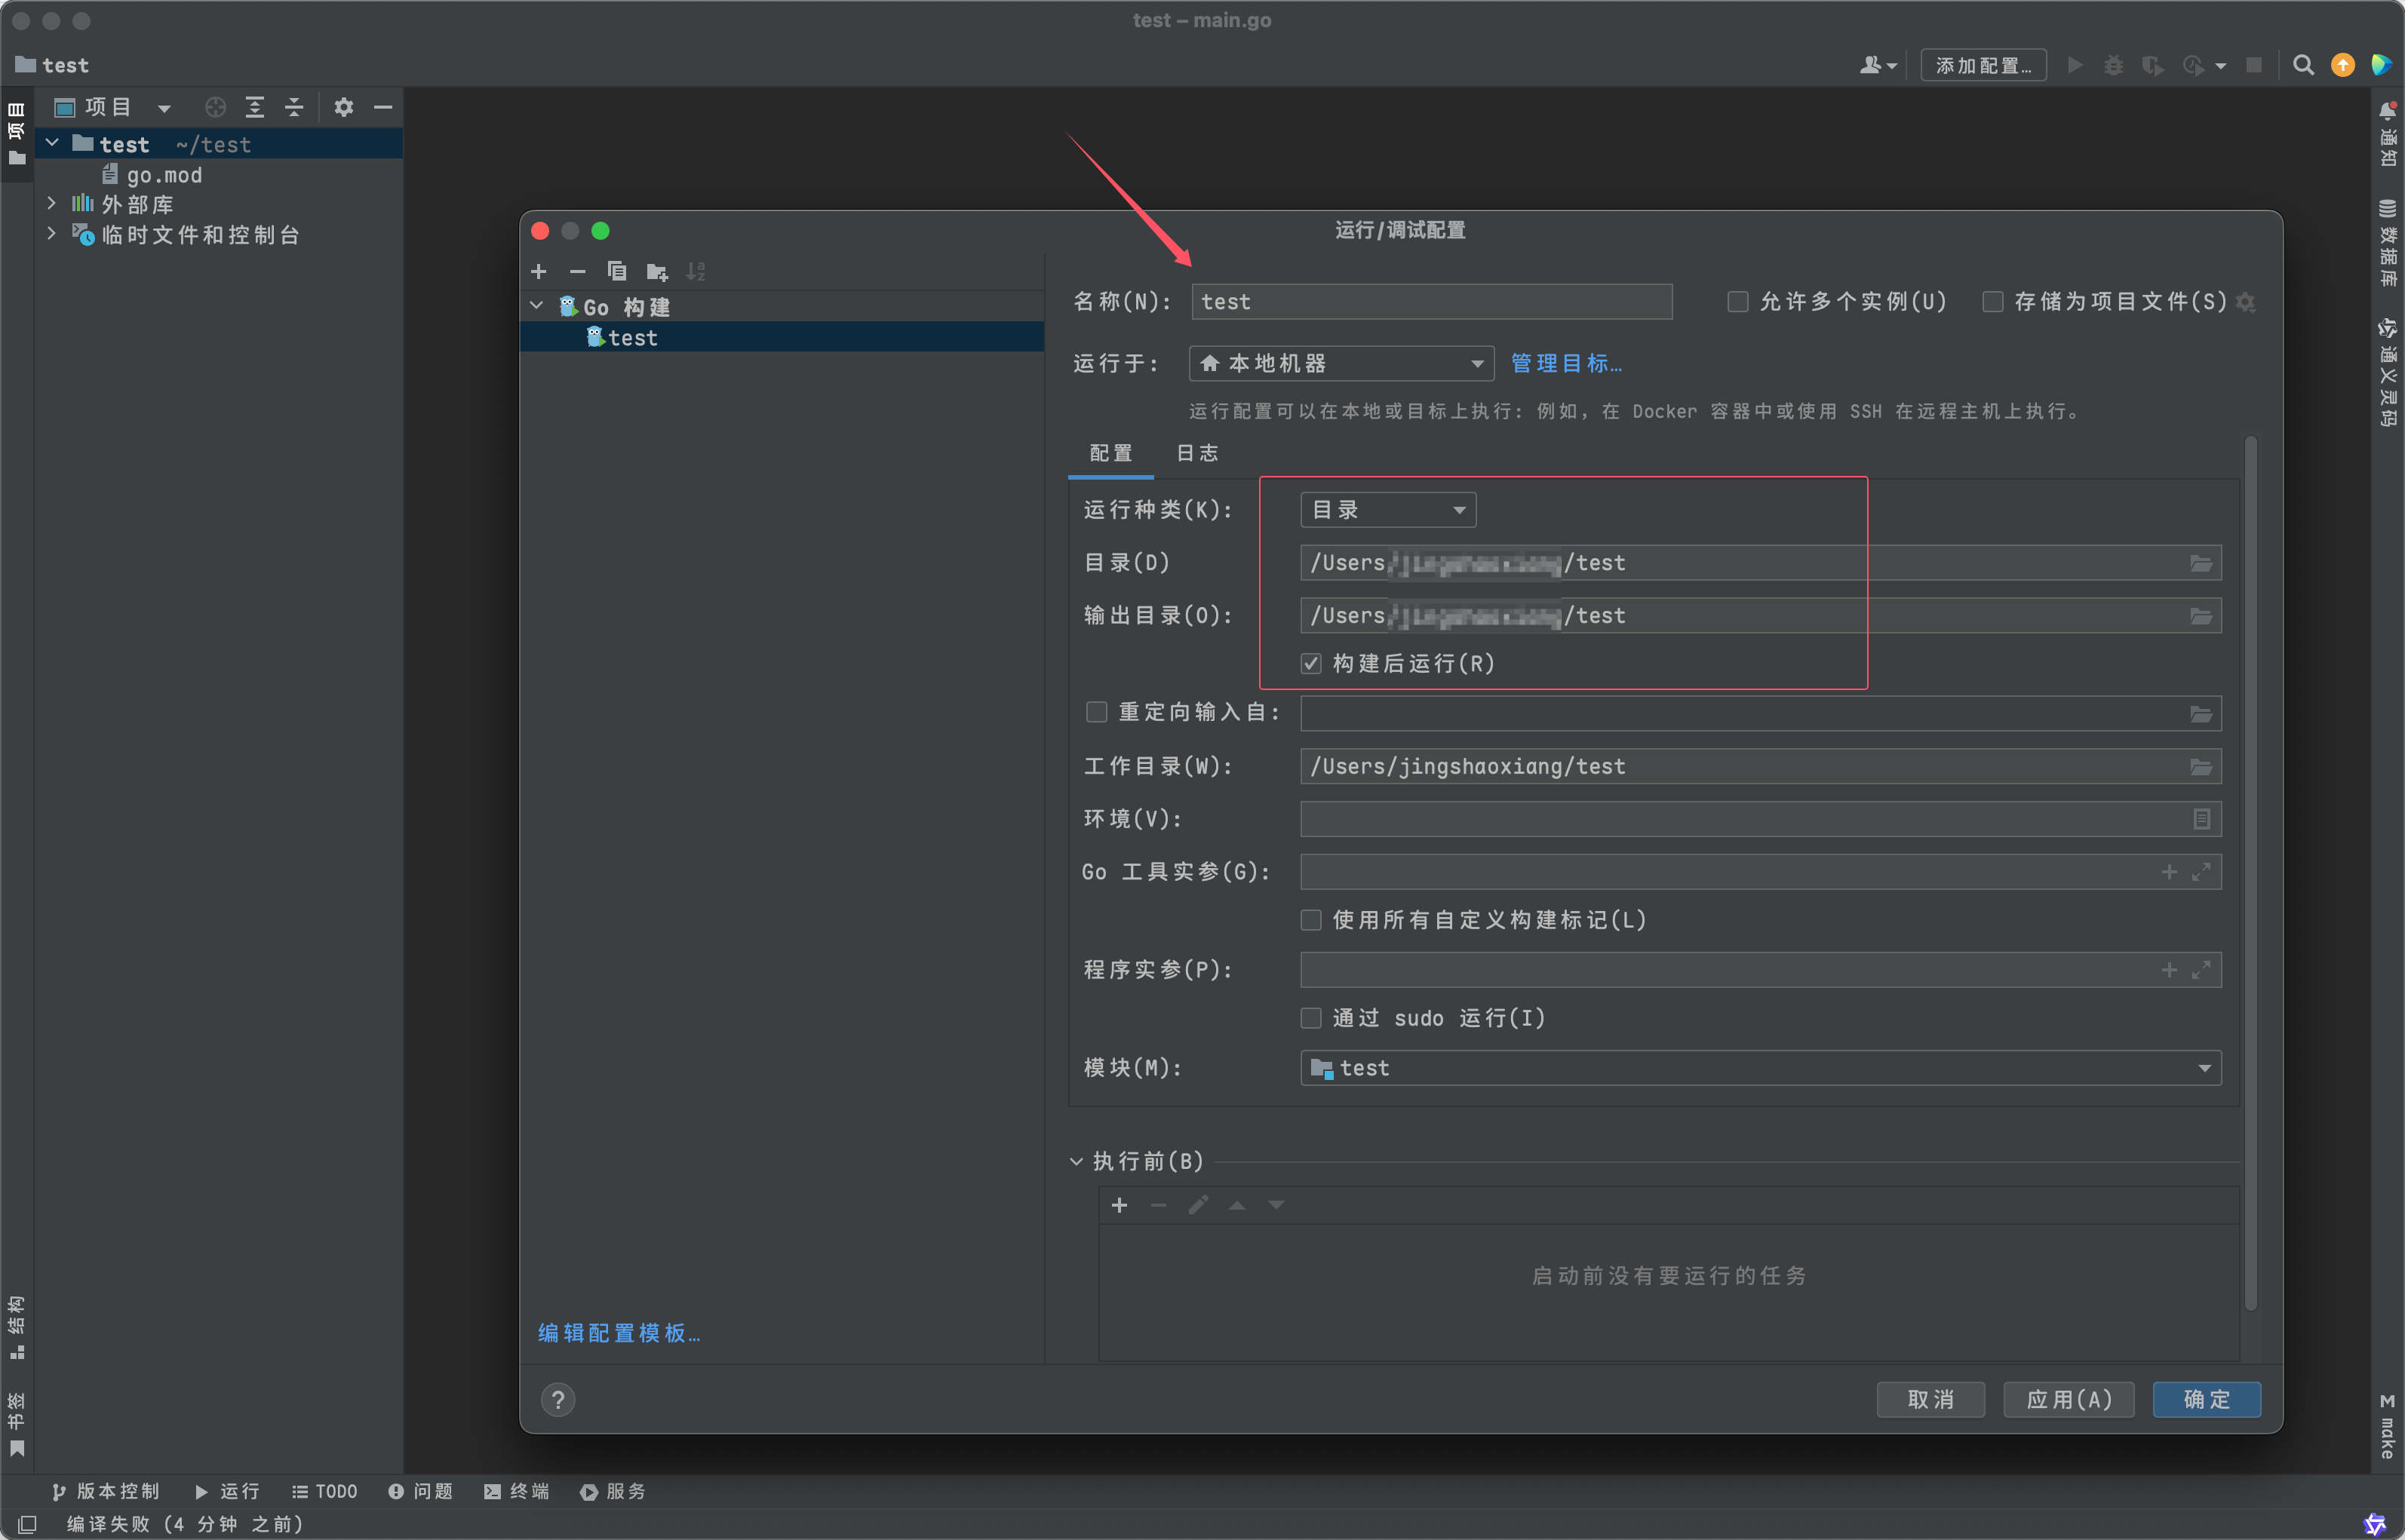Screen dimensions: 2405x1540
Task: Open gear settings next to 存储为项目文件
Action: coord(2246,302)
